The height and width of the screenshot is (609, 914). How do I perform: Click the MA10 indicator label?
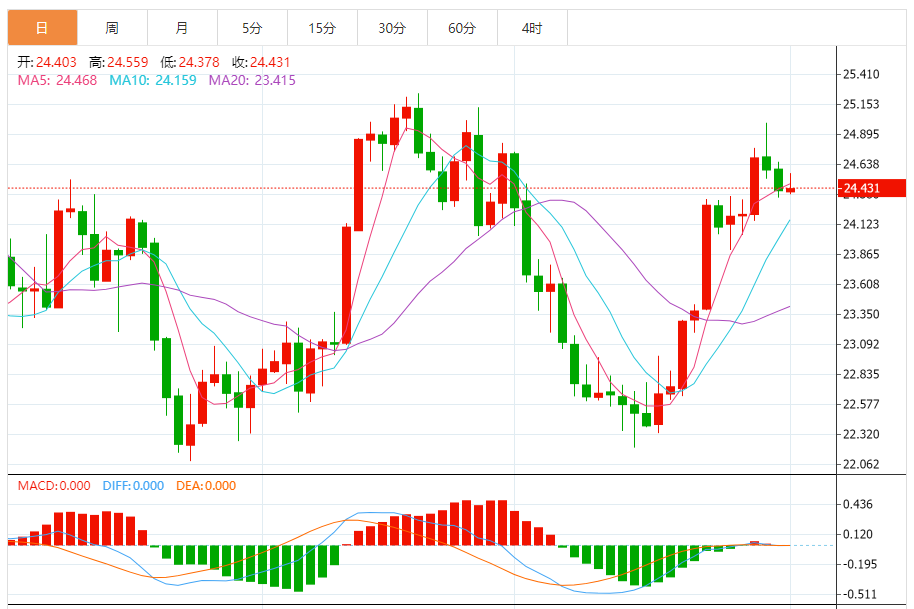[x=153, y=80]
